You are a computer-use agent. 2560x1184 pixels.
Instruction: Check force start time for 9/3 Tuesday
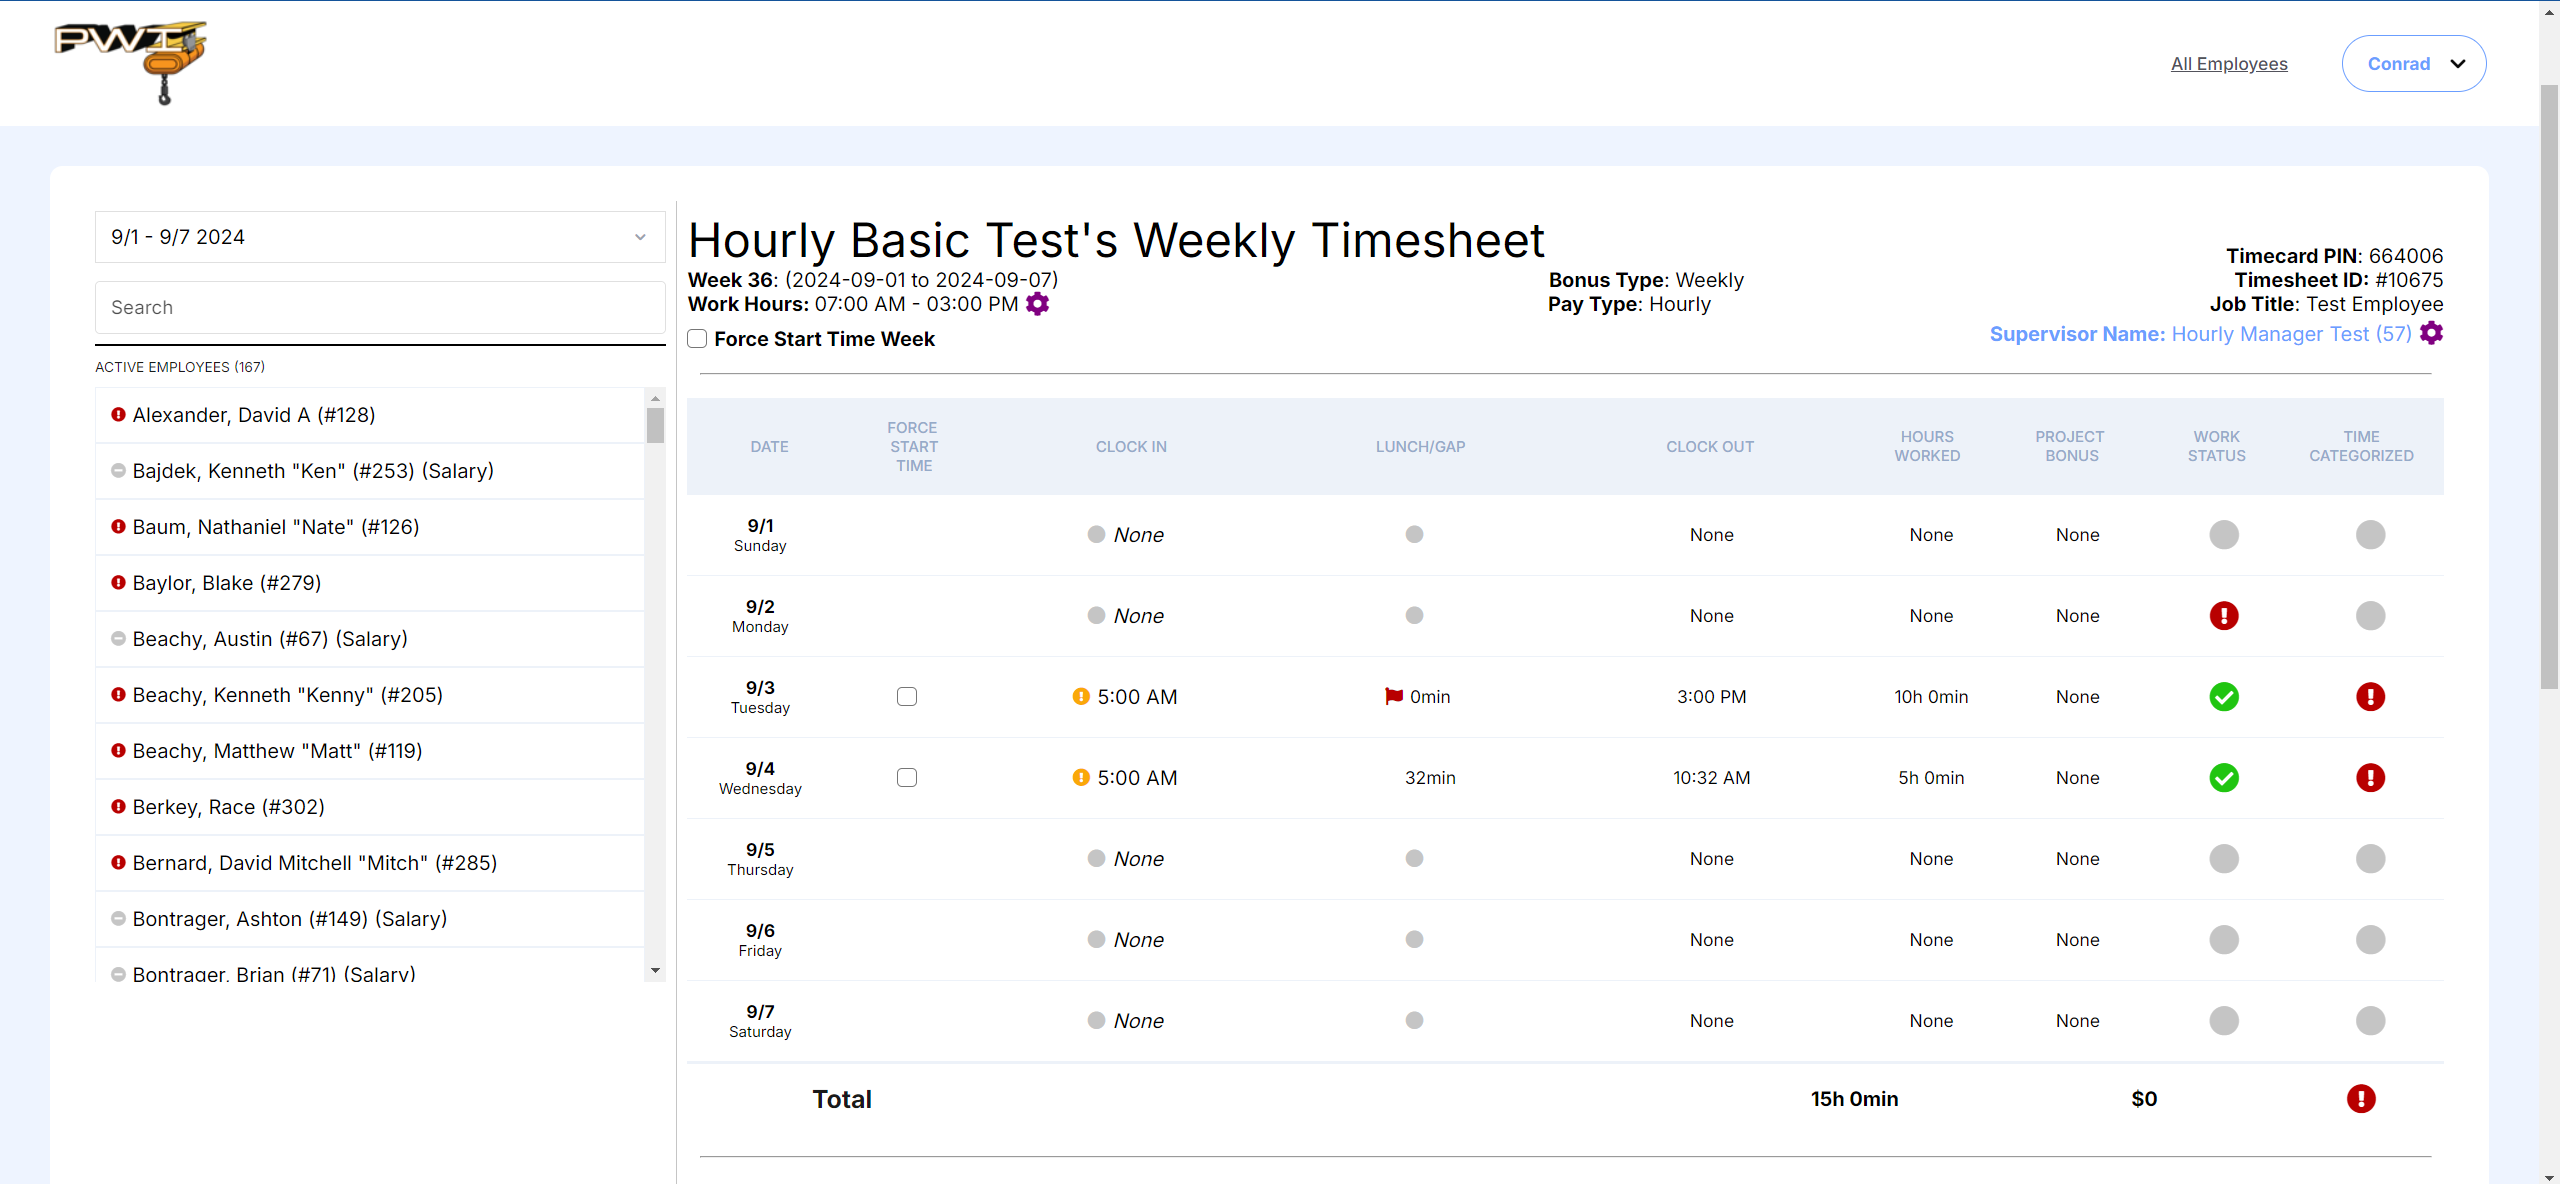(907, 697)
